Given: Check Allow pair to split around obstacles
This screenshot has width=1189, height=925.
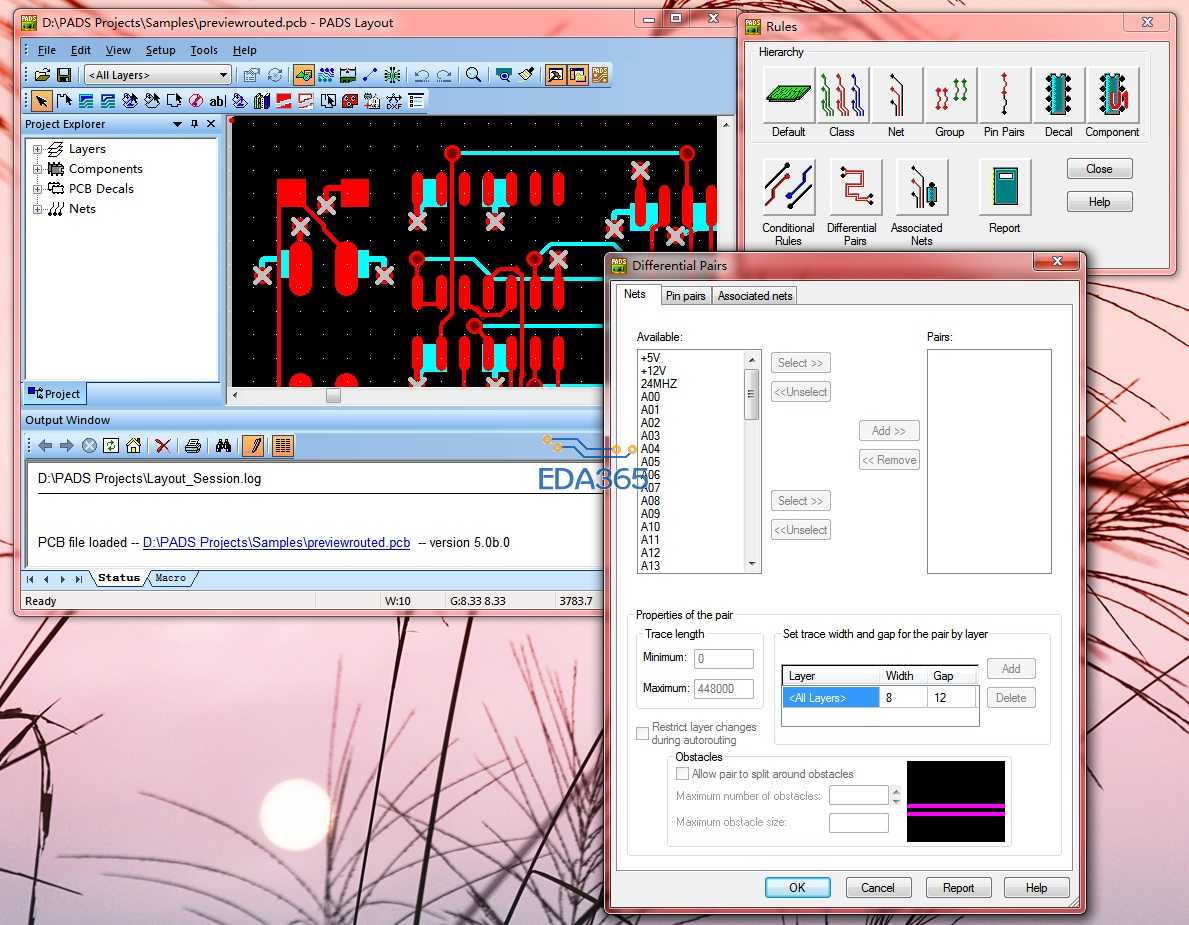Looking at the screenshot, I should (x=683, y=774).
